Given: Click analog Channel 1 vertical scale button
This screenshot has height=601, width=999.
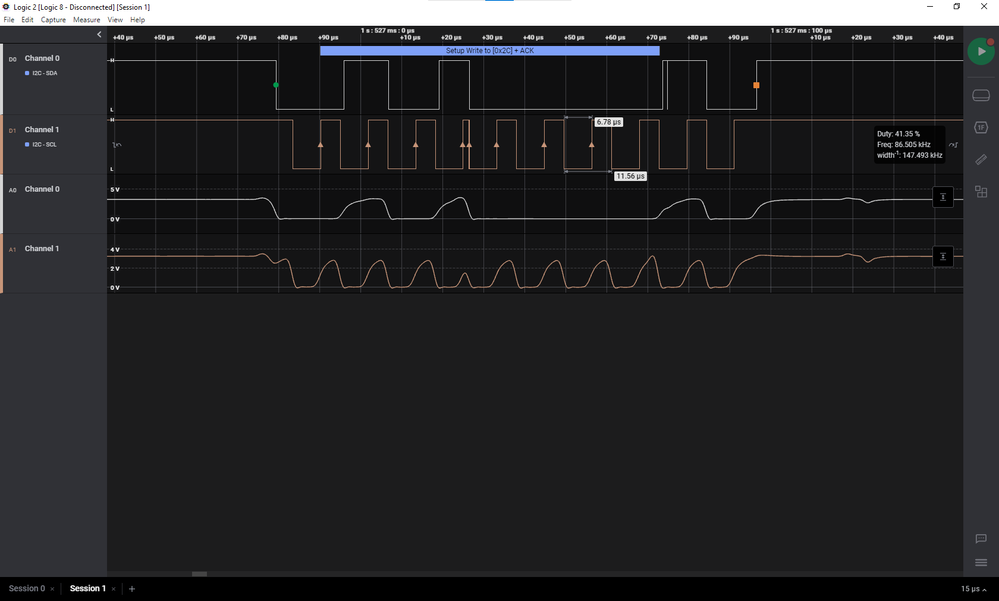Looking at the screenshot, I should coord(943,256).
